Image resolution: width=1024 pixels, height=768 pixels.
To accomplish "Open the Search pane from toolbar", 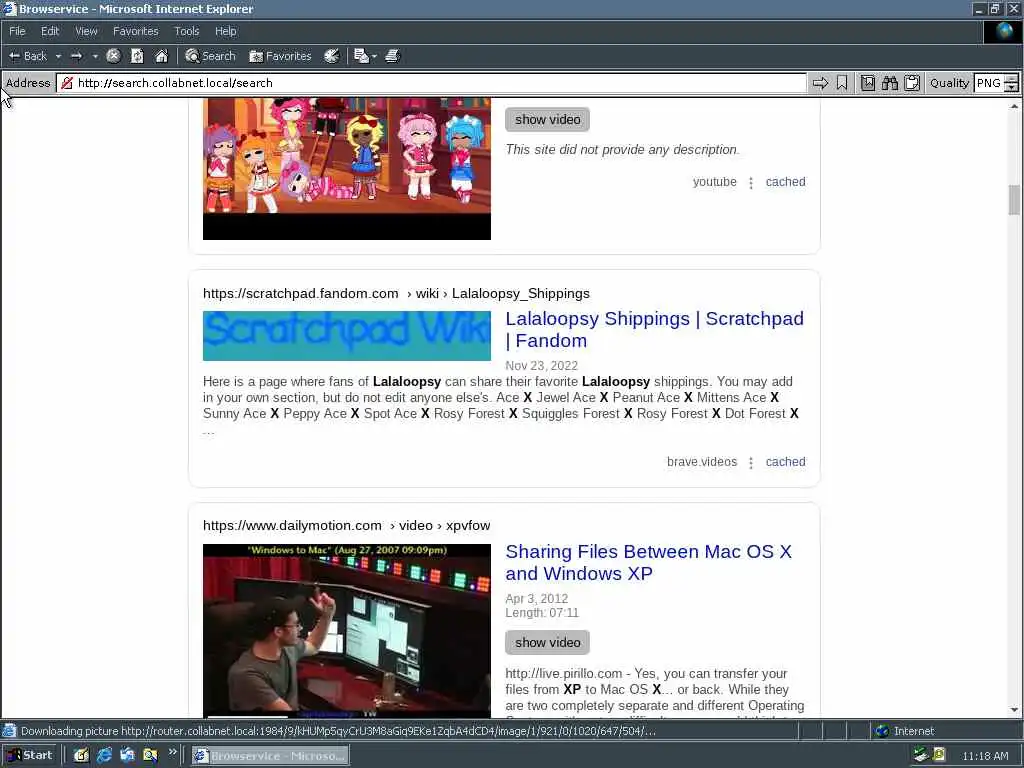I will [x=210, y=56].
